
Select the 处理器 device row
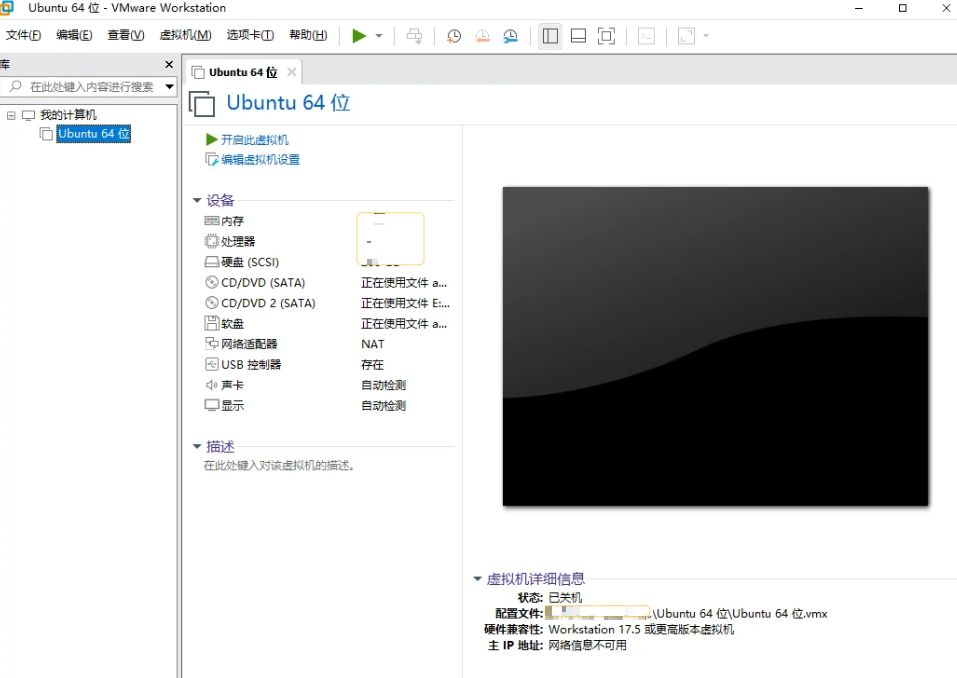[327, 242]
